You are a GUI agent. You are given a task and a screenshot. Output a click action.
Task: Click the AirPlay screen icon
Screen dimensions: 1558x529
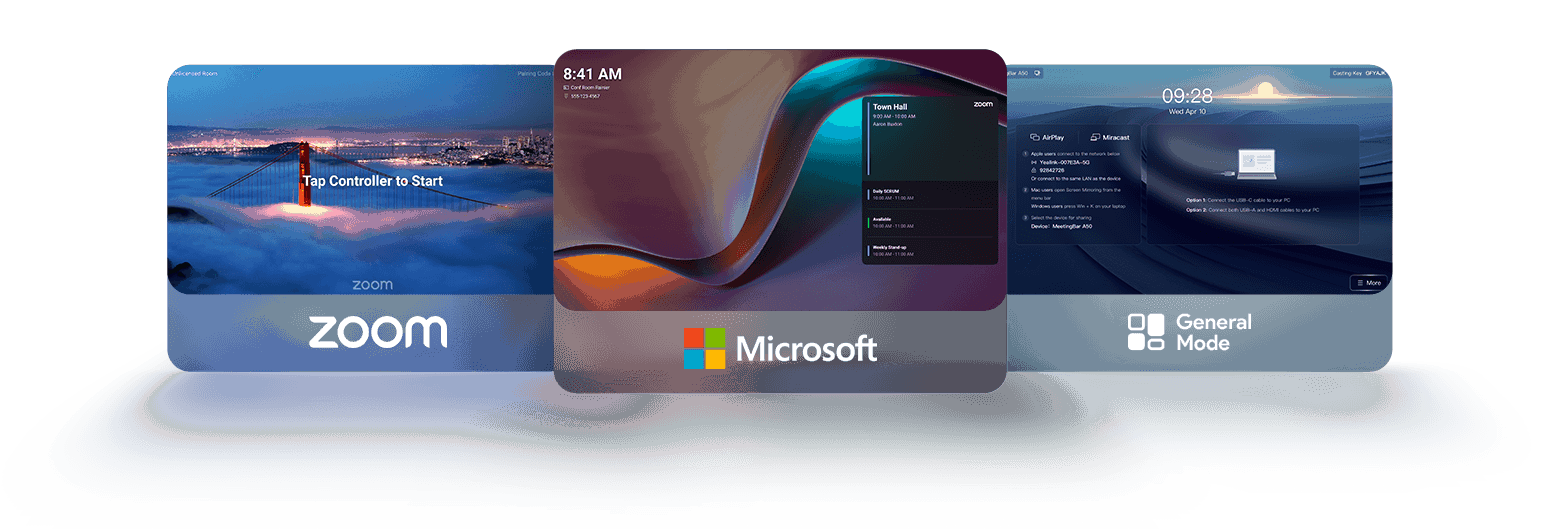pos(1034,137)
